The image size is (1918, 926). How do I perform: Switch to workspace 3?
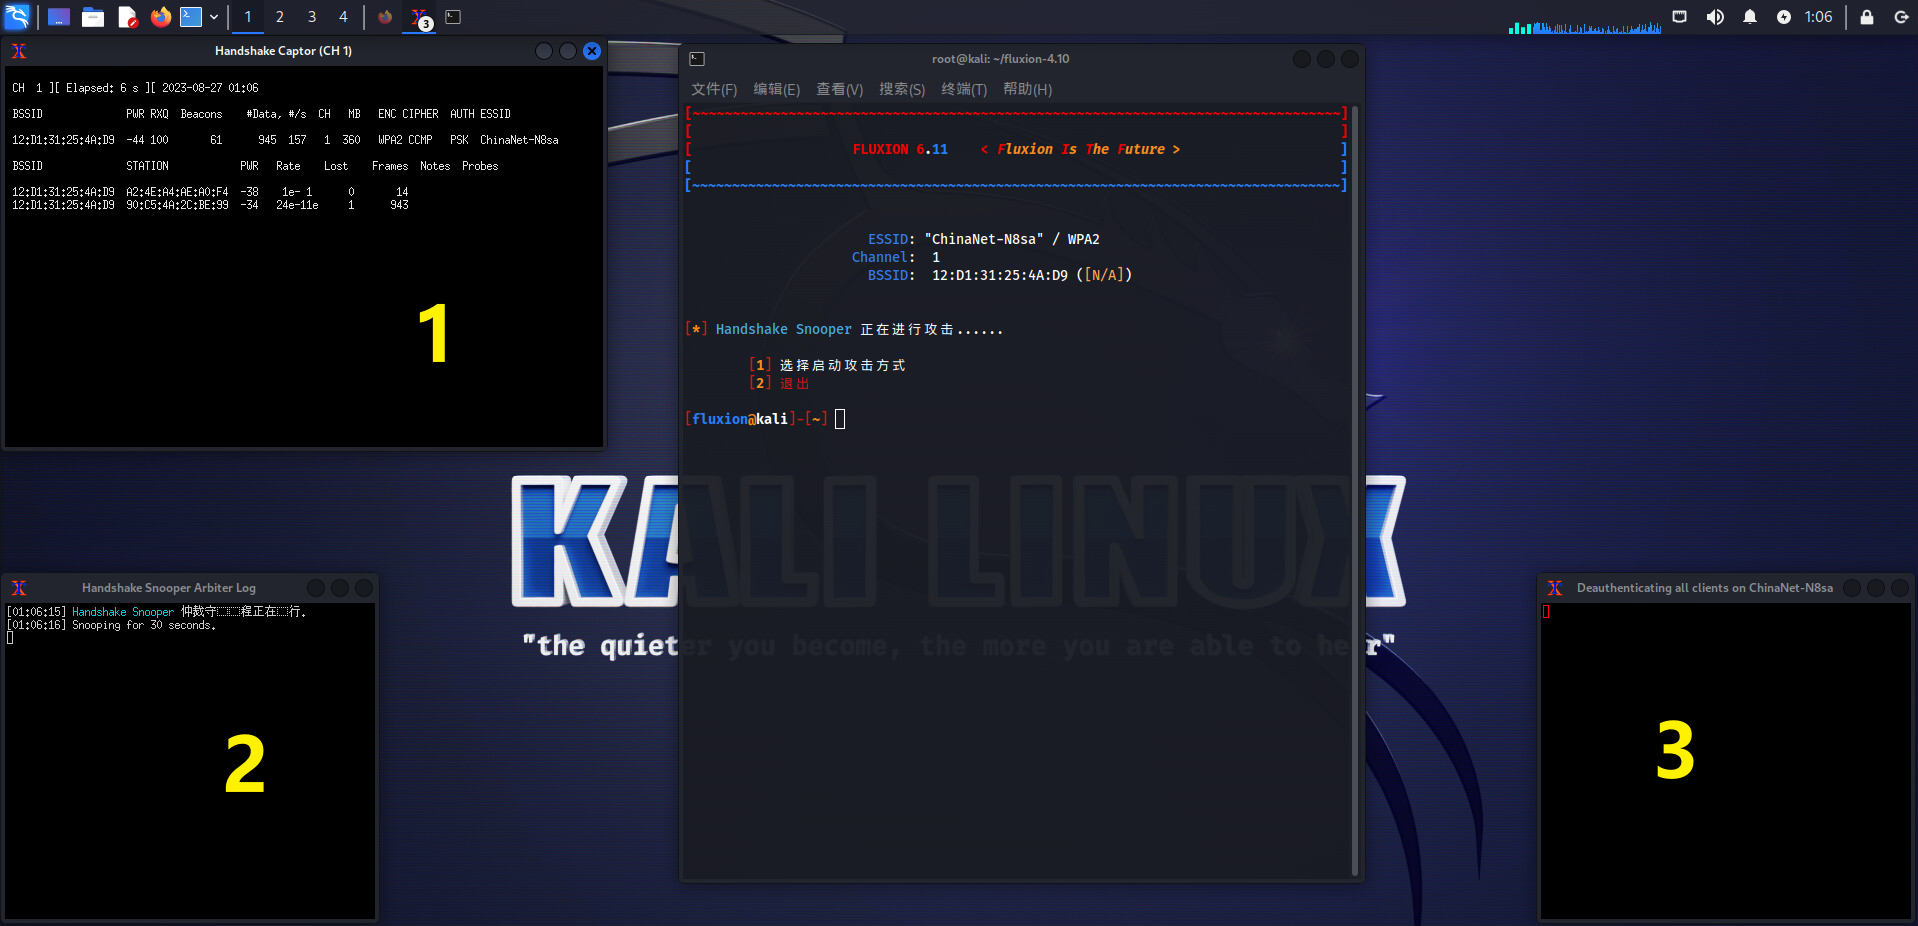pyautogui.click(x=312, y=17)
